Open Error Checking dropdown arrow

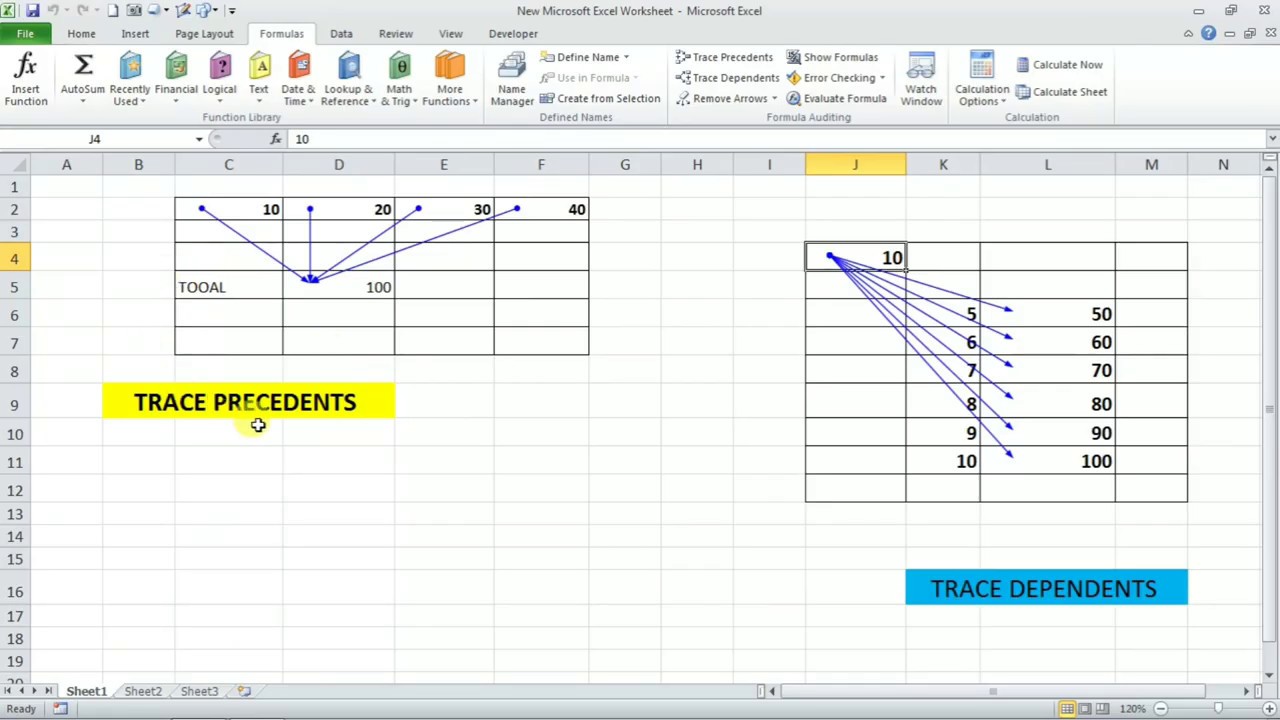(x=882, y=78)
